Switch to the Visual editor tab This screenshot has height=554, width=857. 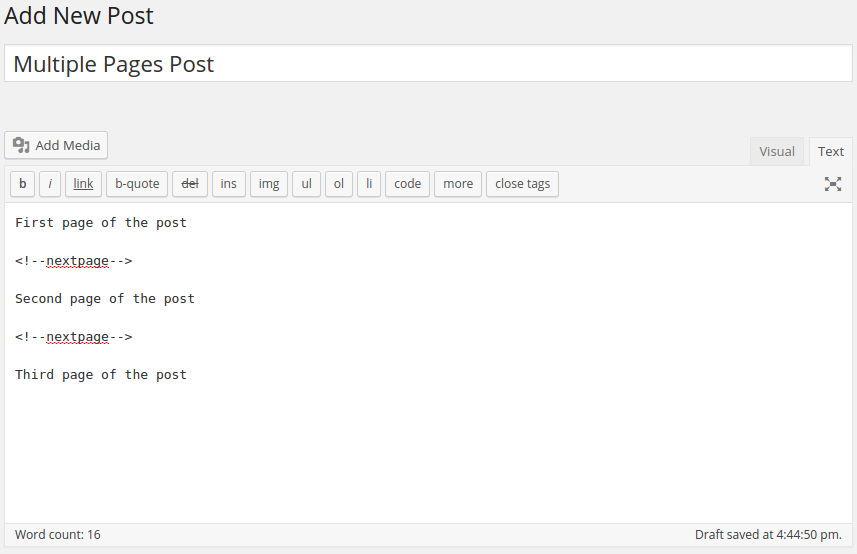(777, 152)
